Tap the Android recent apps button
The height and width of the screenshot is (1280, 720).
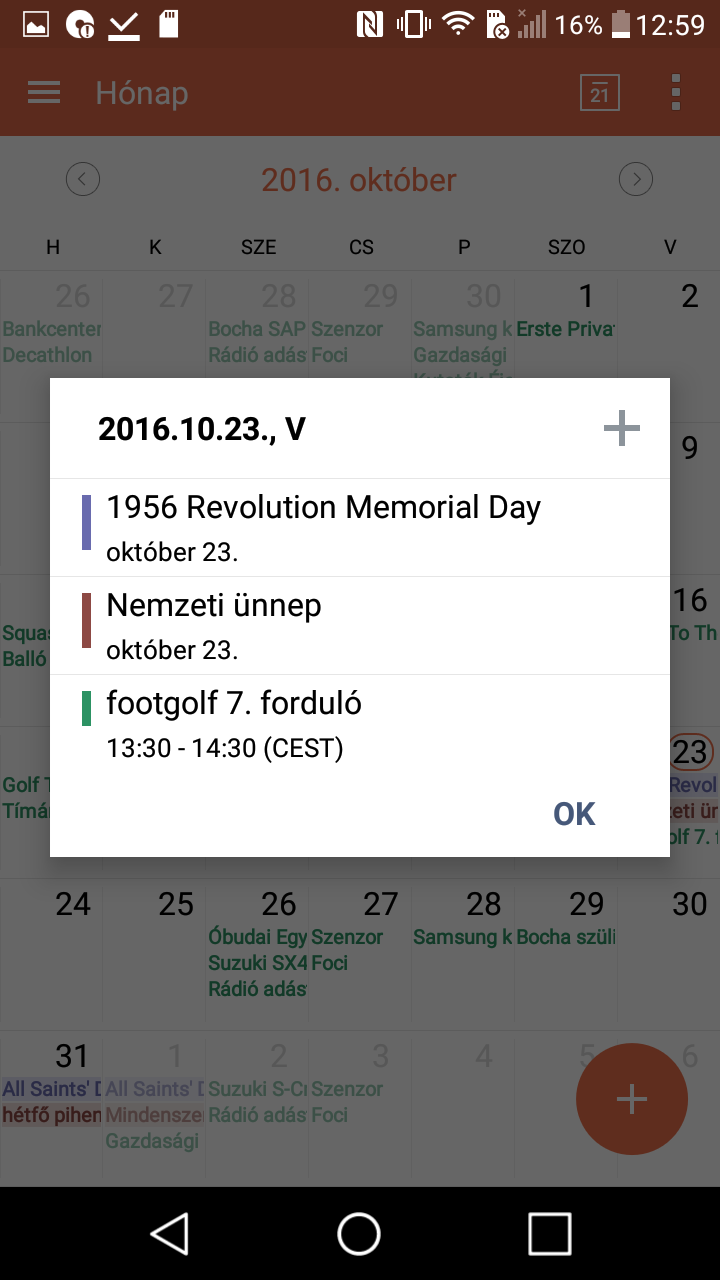coord(550,1233)
